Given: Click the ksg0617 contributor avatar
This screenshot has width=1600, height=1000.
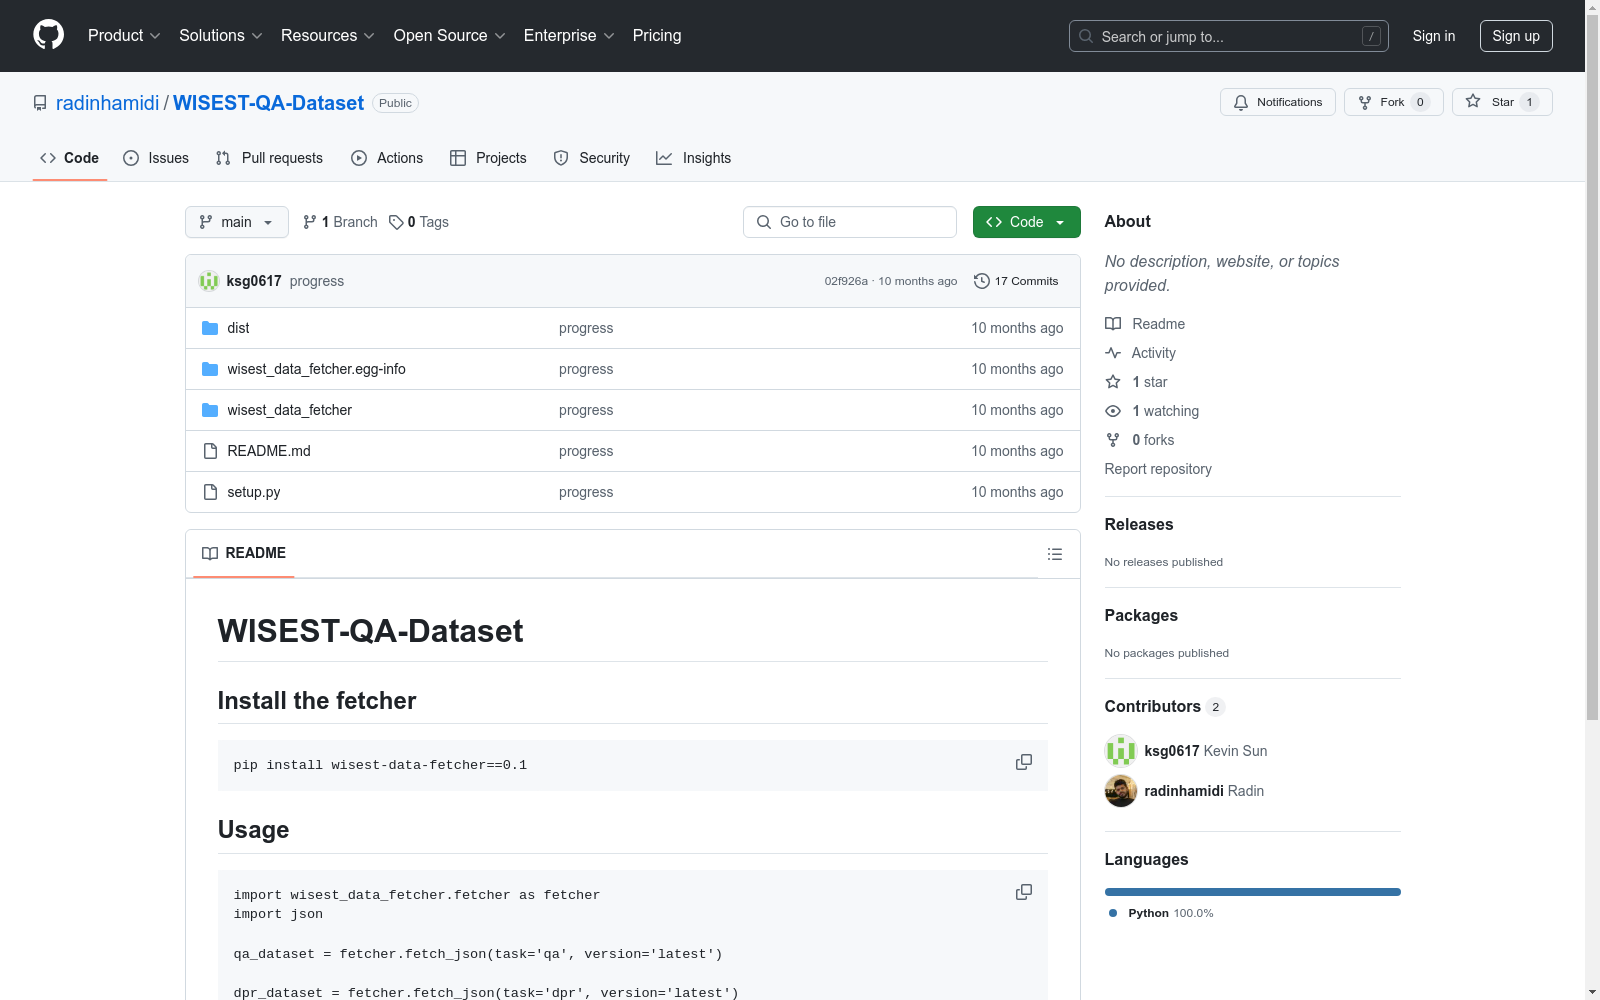Looking at the screenshot, I should tap(1121, 751).
